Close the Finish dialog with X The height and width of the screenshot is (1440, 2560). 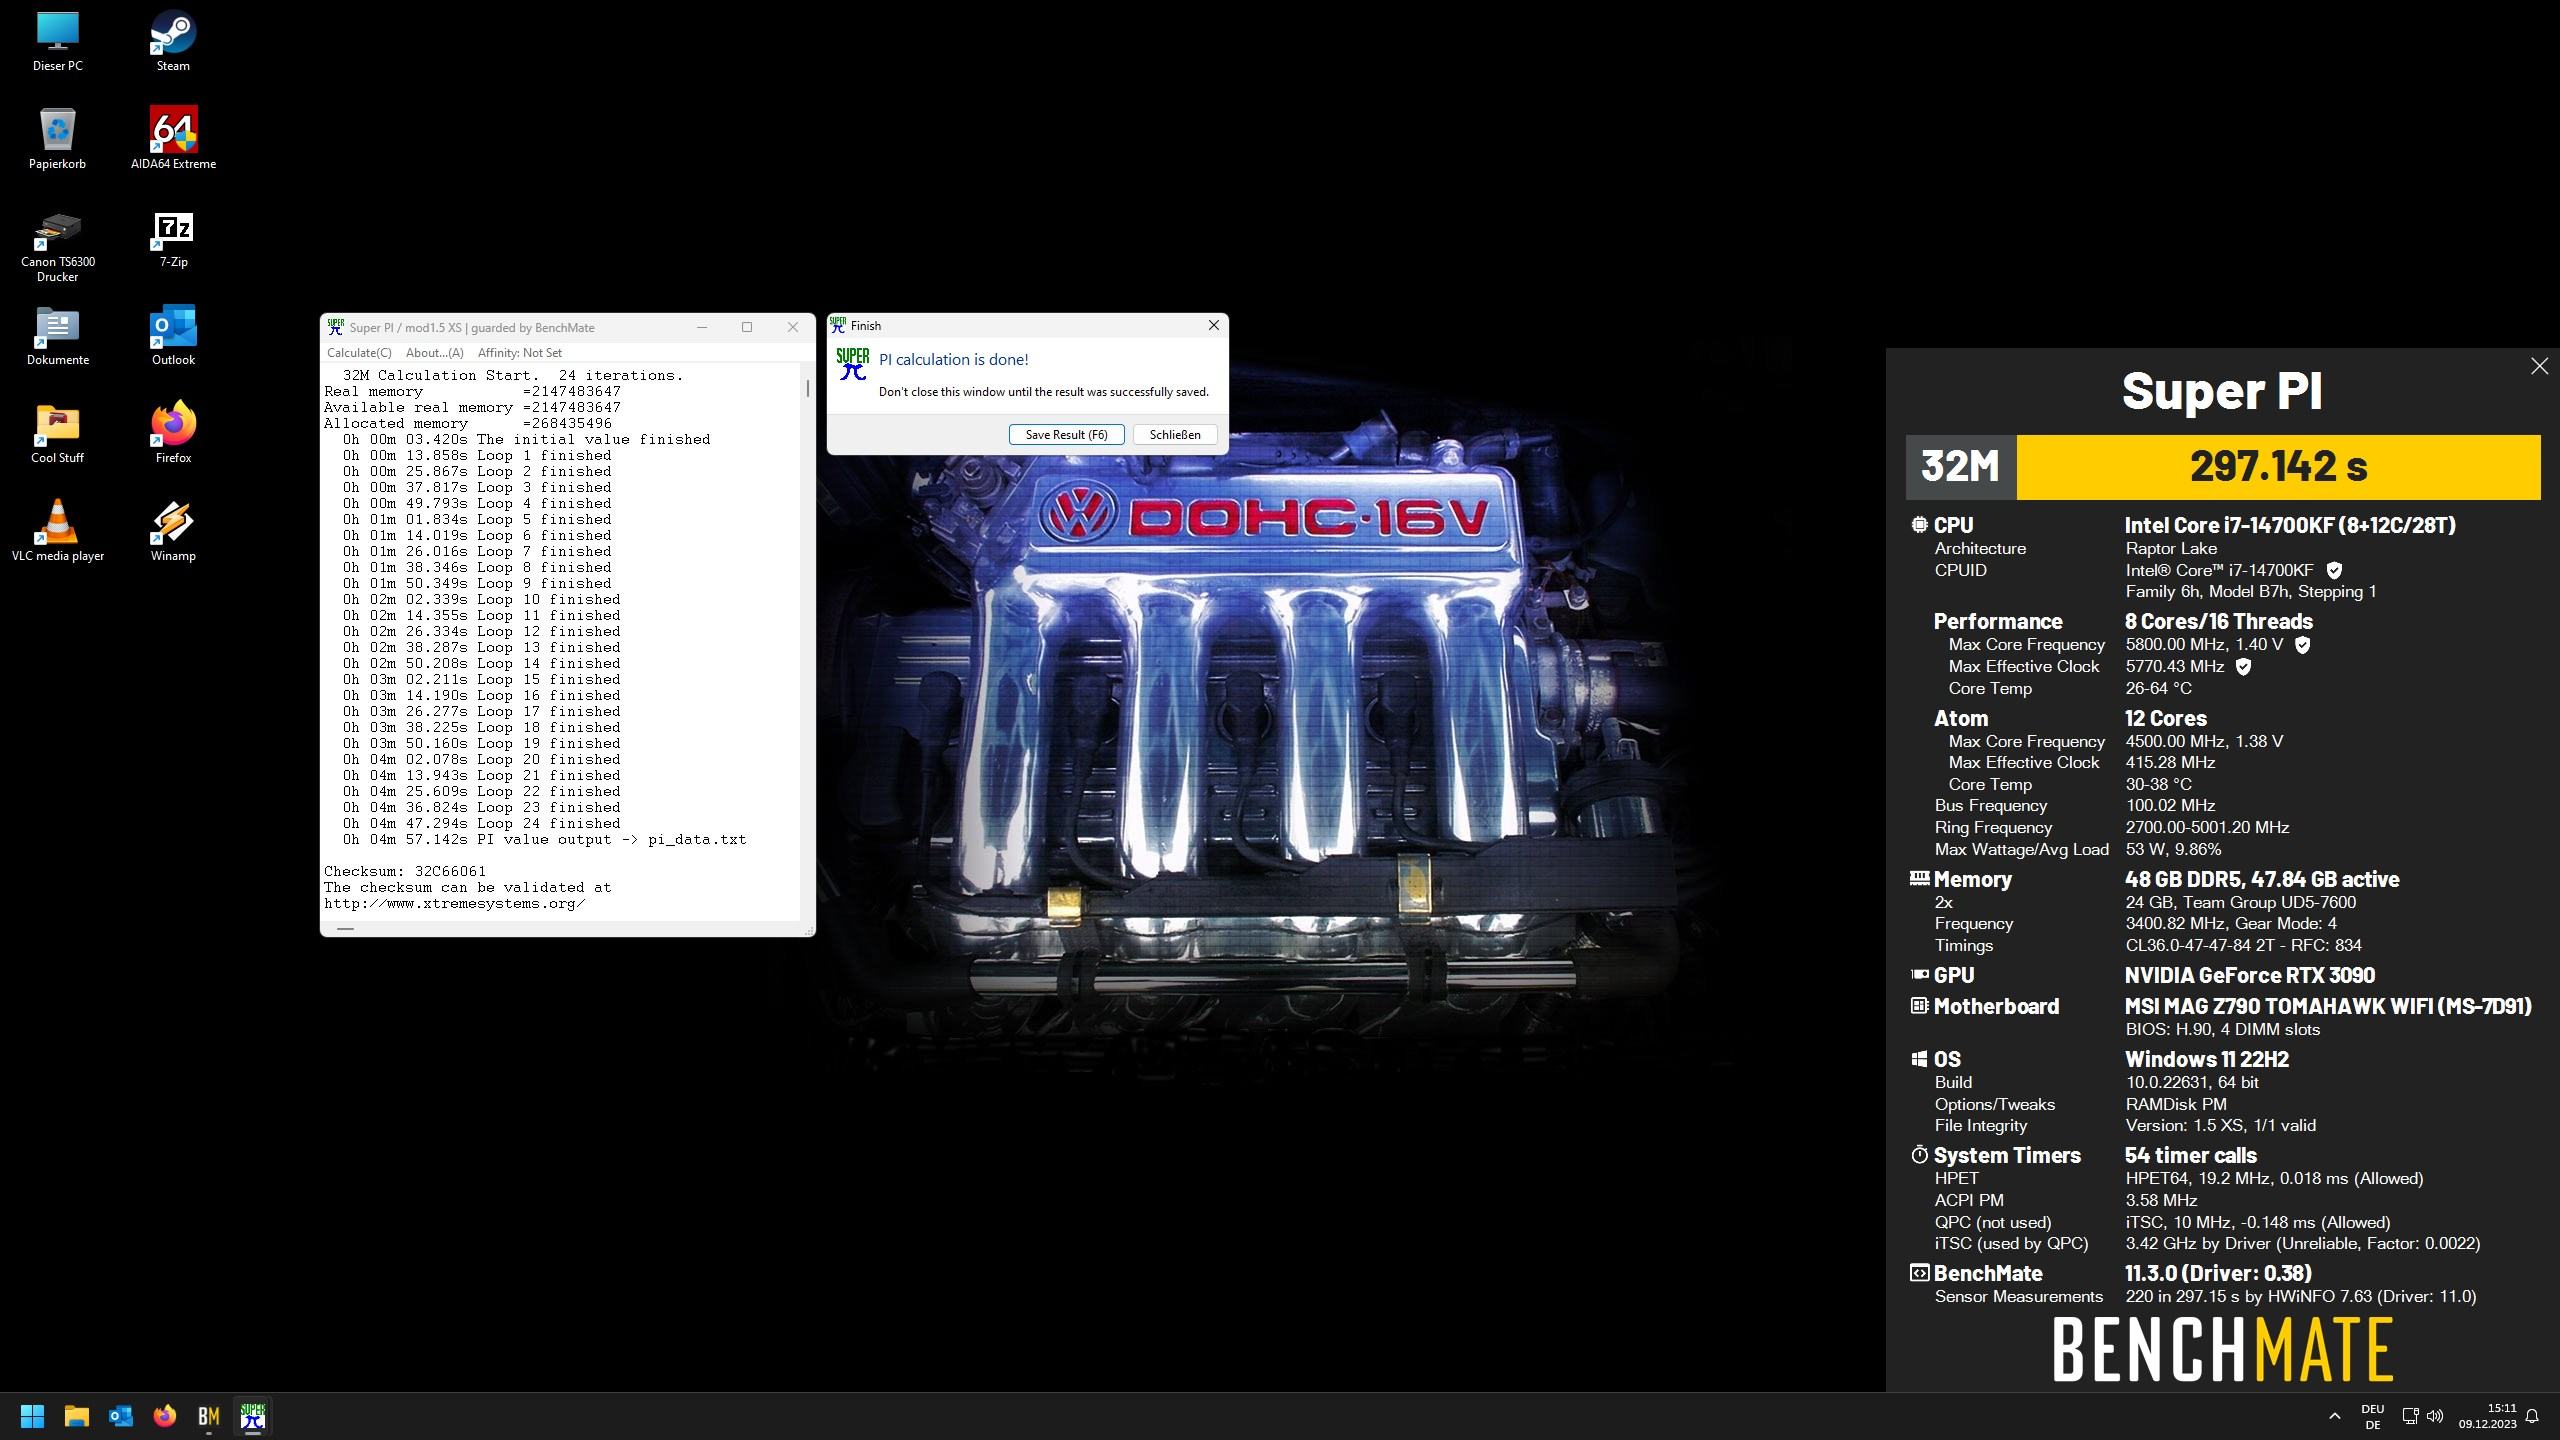pos(1214,326)
